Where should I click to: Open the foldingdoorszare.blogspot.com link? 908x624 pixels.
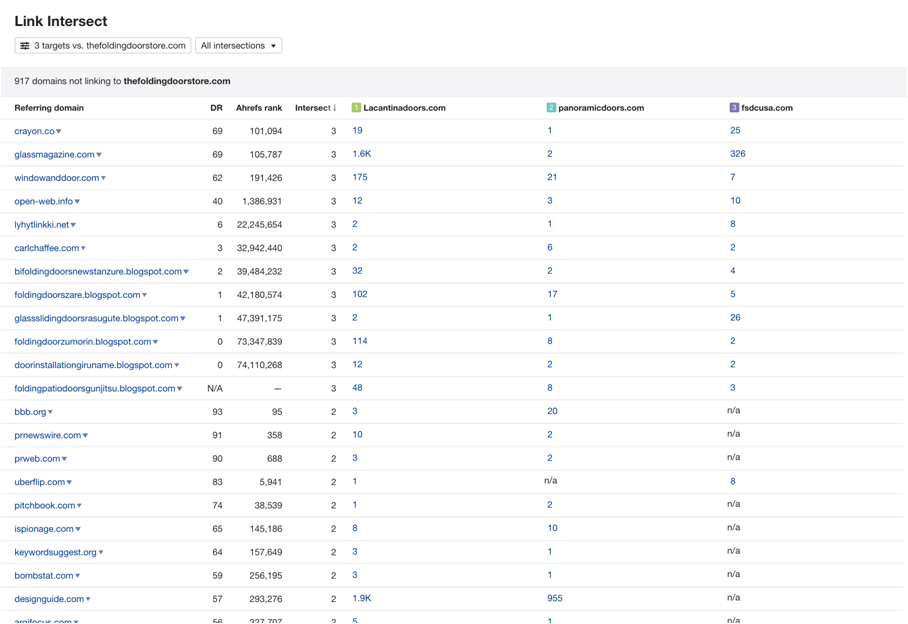(x=77, y=295)
